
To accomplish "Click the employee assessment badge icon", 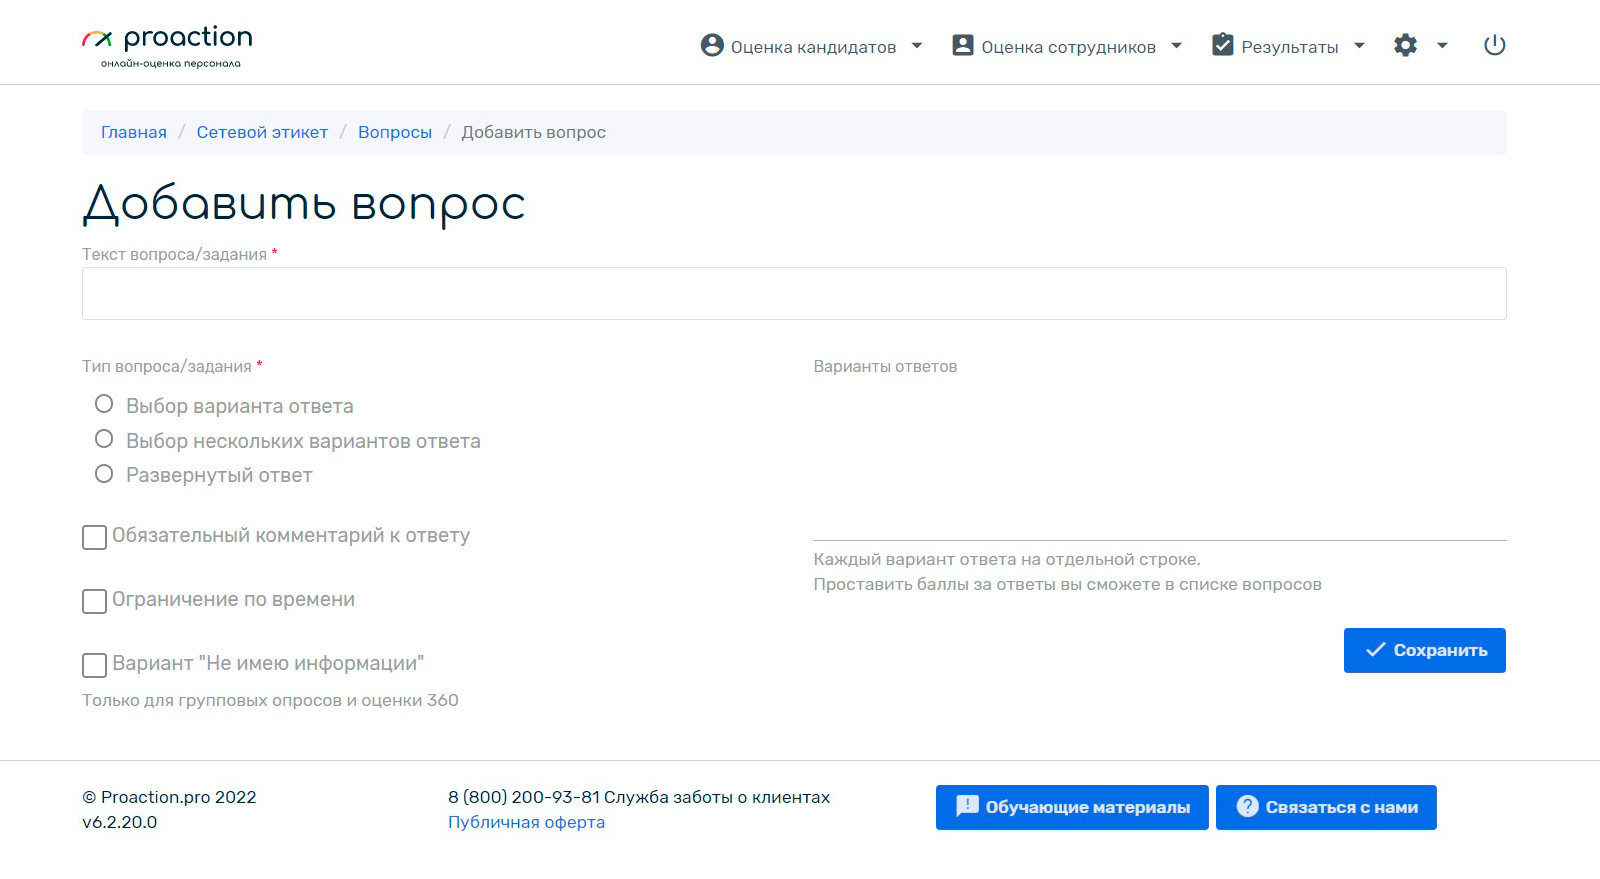I will [963, 45].
